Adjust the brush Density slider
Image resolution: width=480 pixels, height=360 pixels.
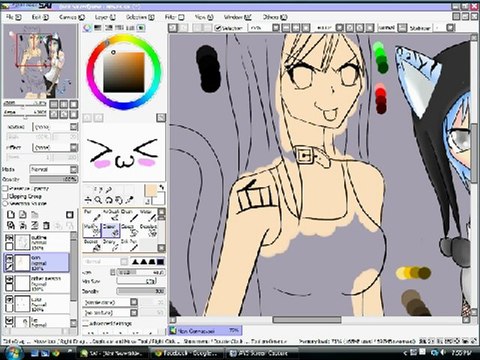[141, 291]
